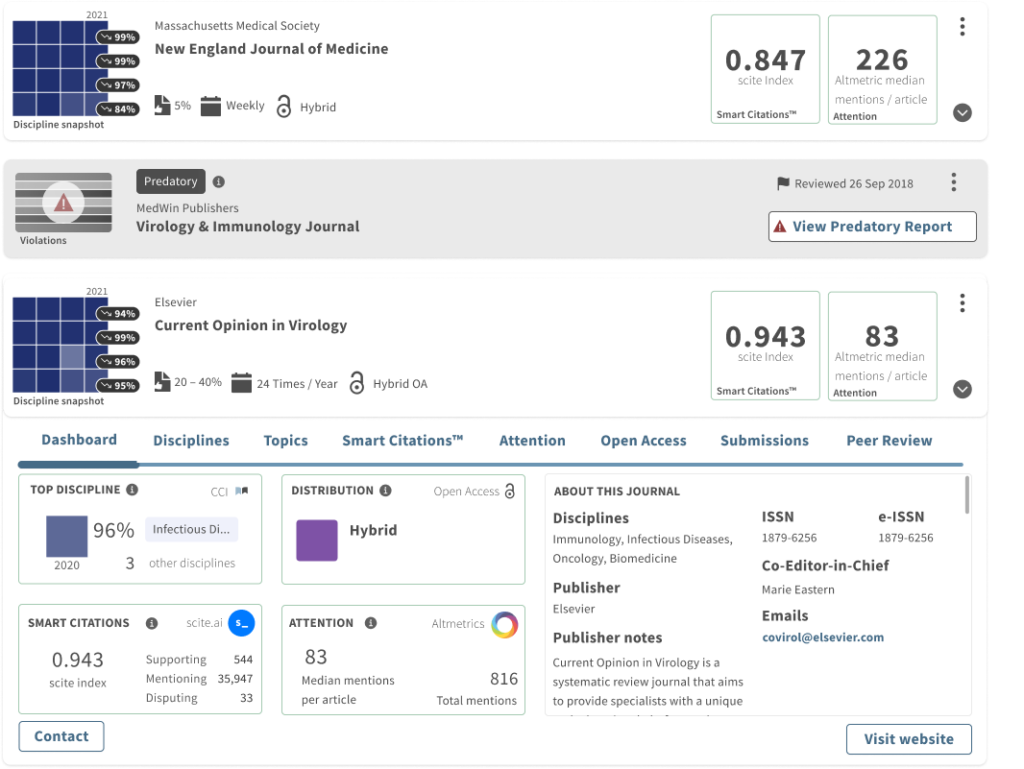Click the CCI flag icon
The image size is (1024, 769).
click(242, 491)
